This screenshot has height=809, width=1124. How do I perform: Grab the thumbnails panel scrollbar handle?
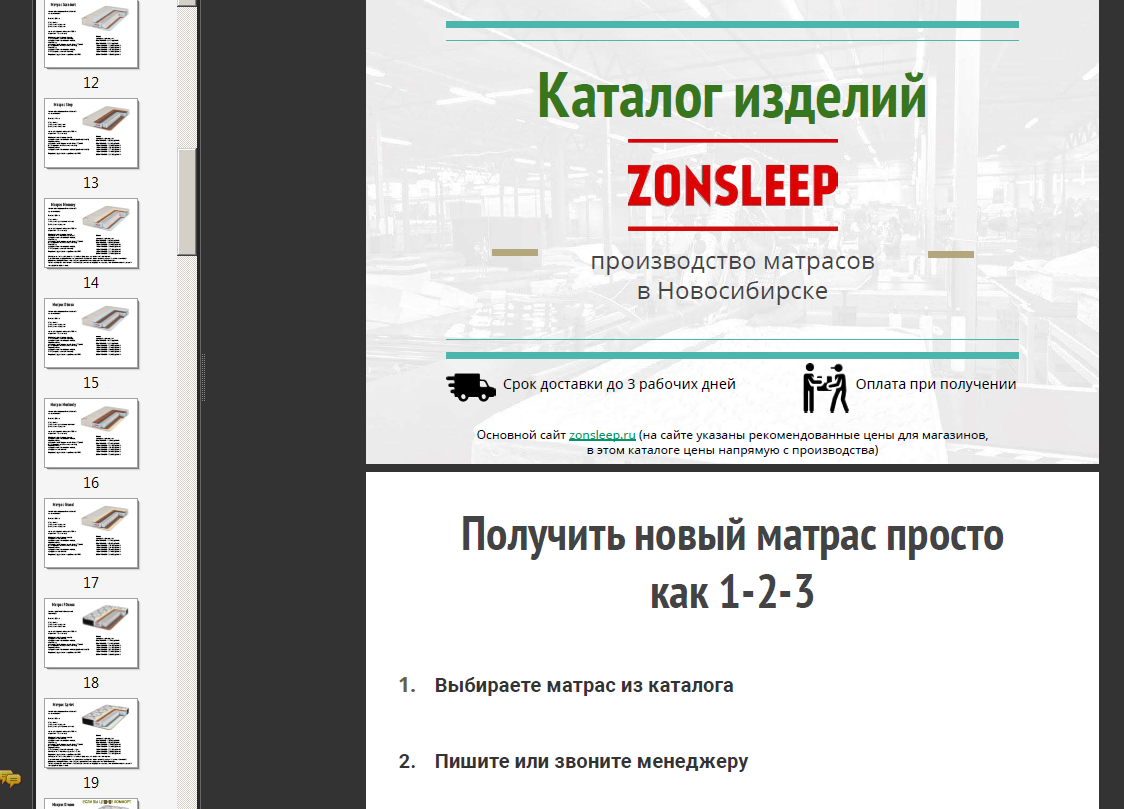tap(187, 201)
